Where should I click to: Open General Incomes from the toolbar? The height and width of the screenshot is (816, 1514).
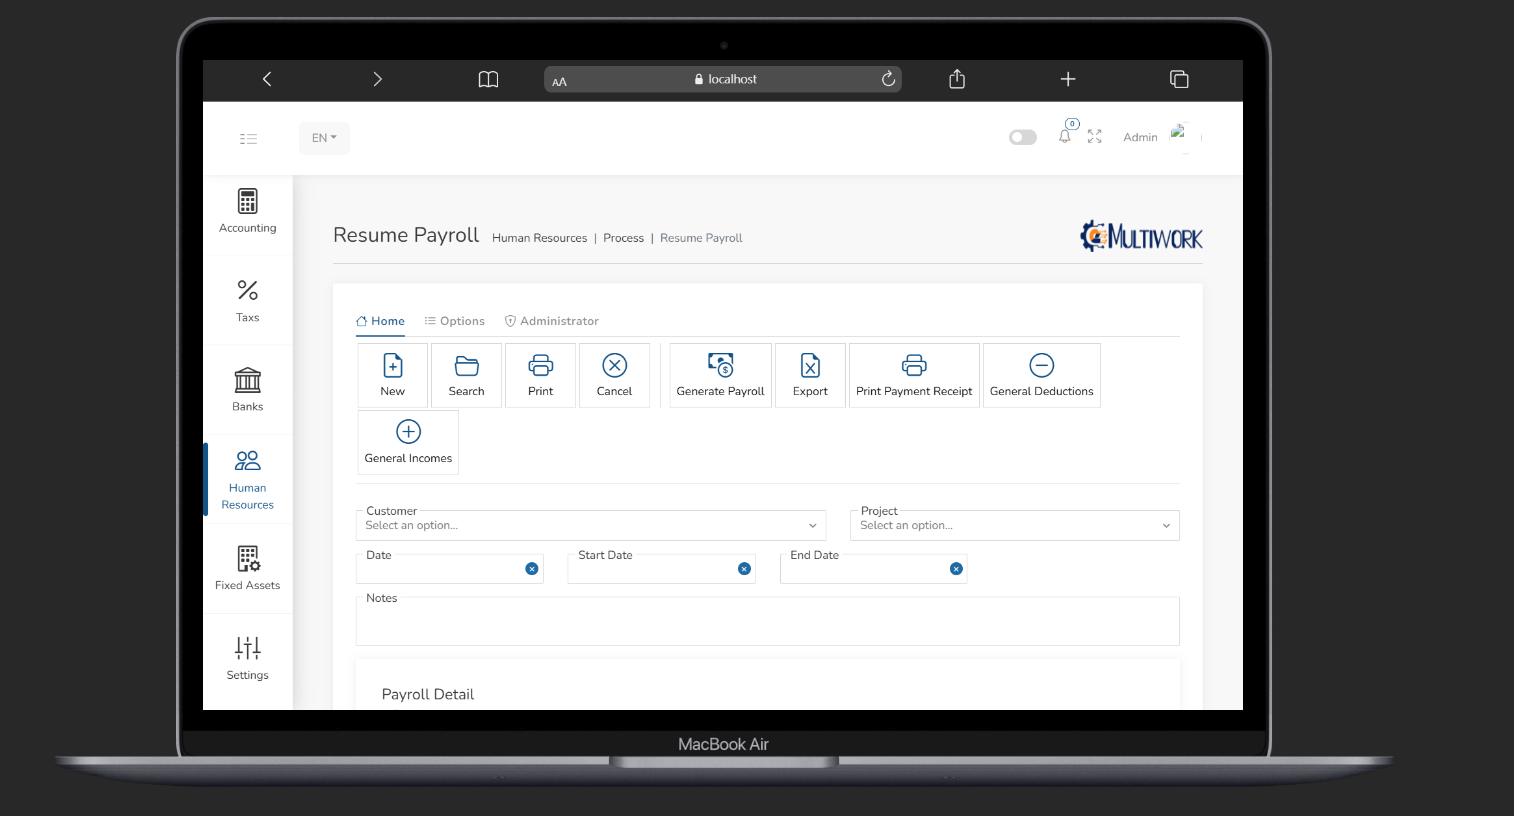[x=408, y=432]
